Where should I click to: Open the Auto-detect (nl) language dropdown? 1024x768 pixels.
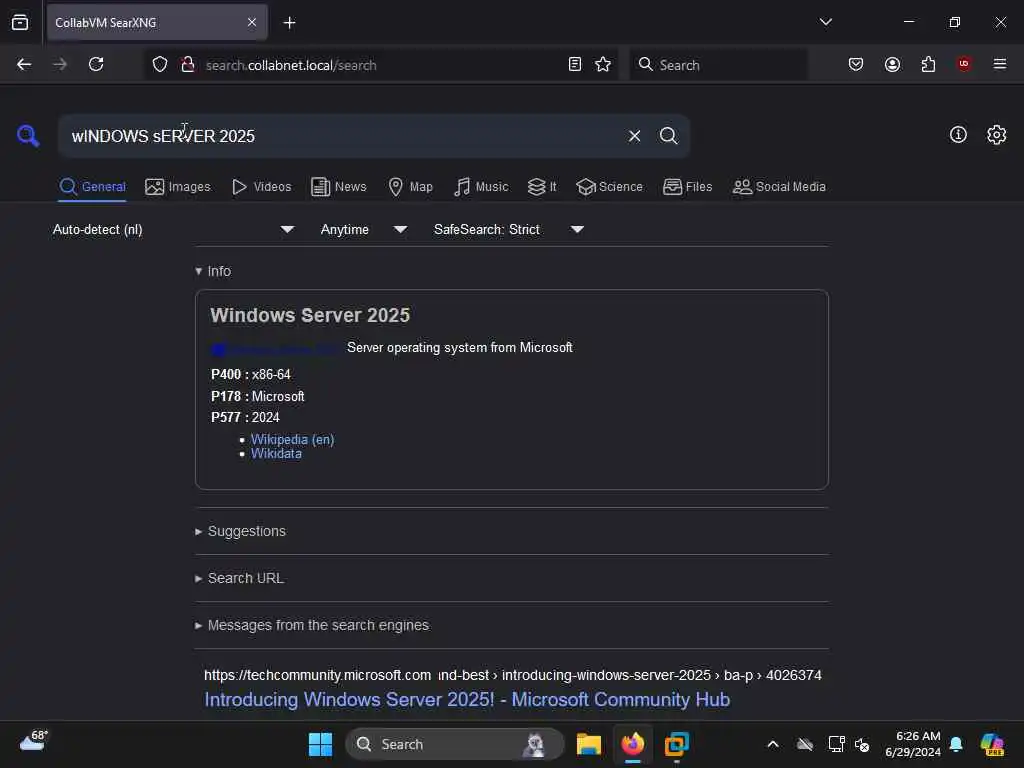[x=173, y=229]
